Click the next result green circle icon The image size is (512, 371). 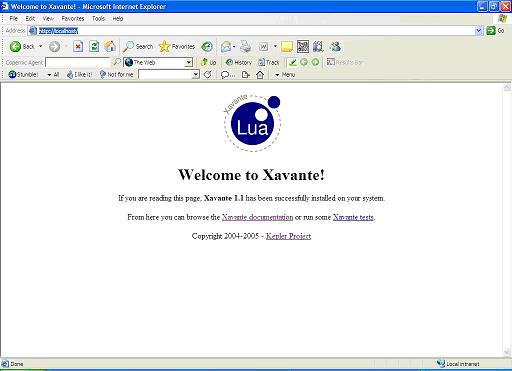315,62
